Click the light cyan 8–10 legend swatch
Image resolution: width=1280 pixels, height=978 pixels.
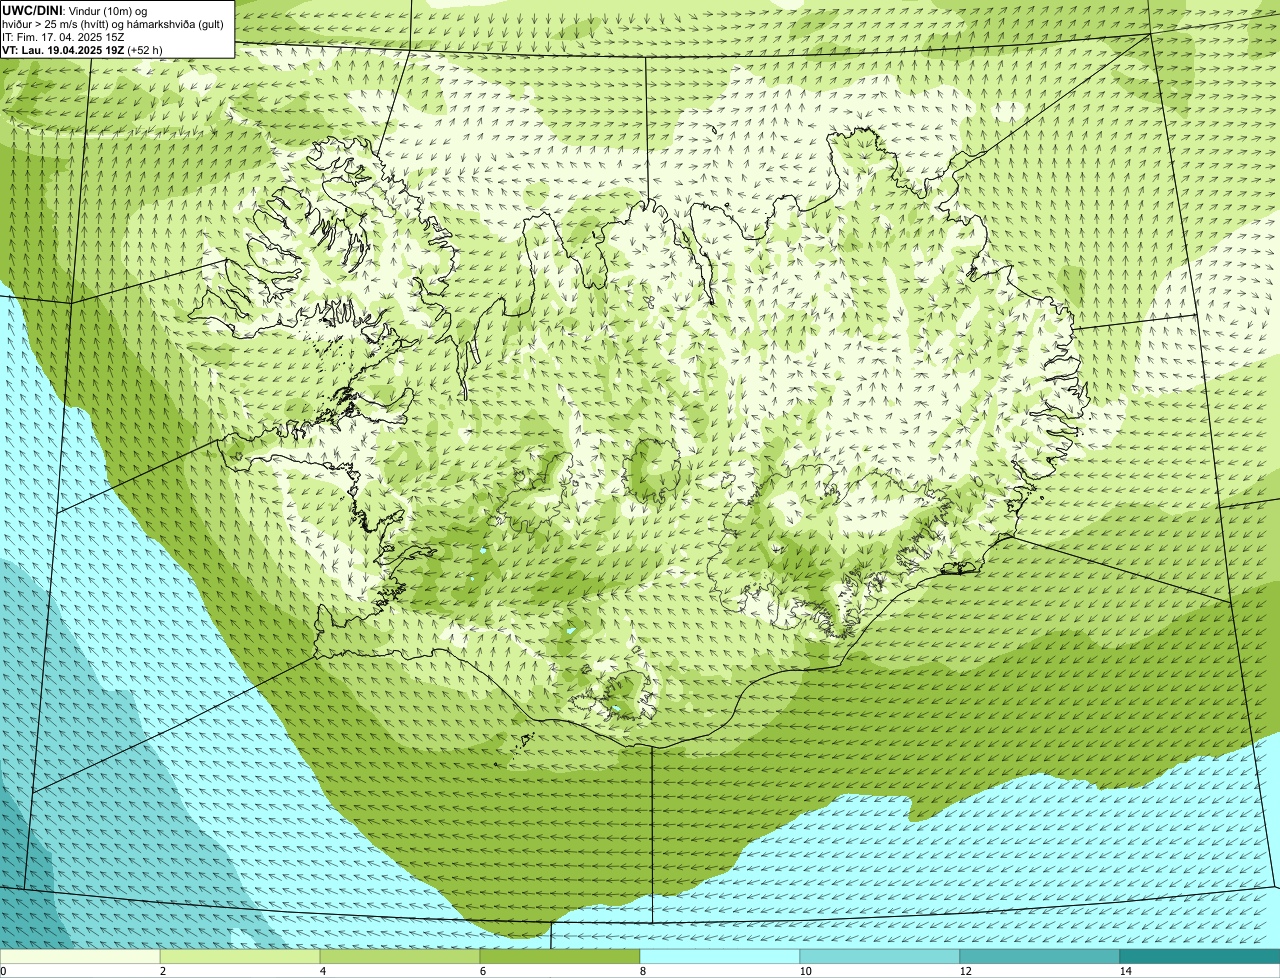pos(720,956)
